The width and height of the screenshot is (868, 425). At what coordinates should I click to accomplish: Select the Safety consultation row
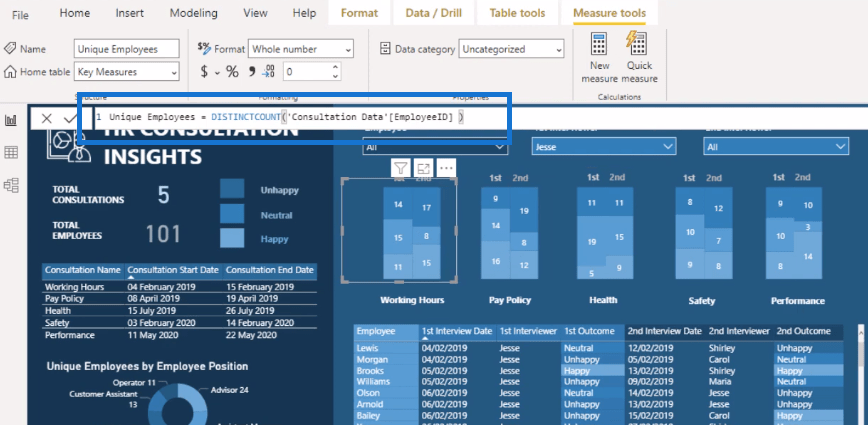point(179,323)
